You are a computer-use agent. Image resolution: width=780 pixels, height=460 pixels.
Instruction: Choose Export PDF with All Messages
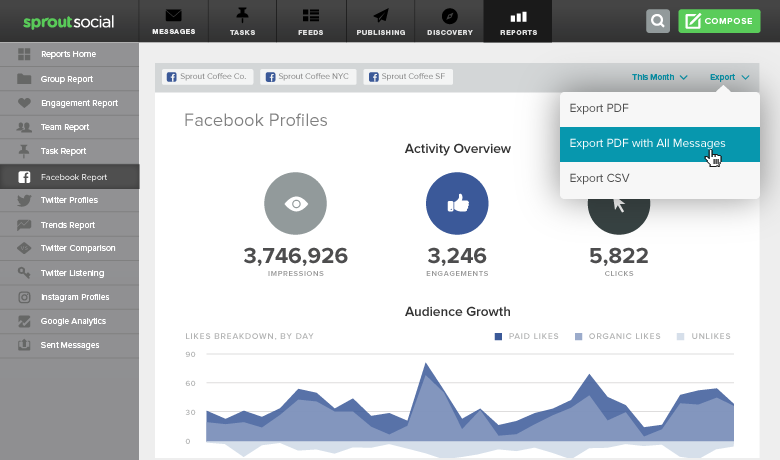click(660, 144)
